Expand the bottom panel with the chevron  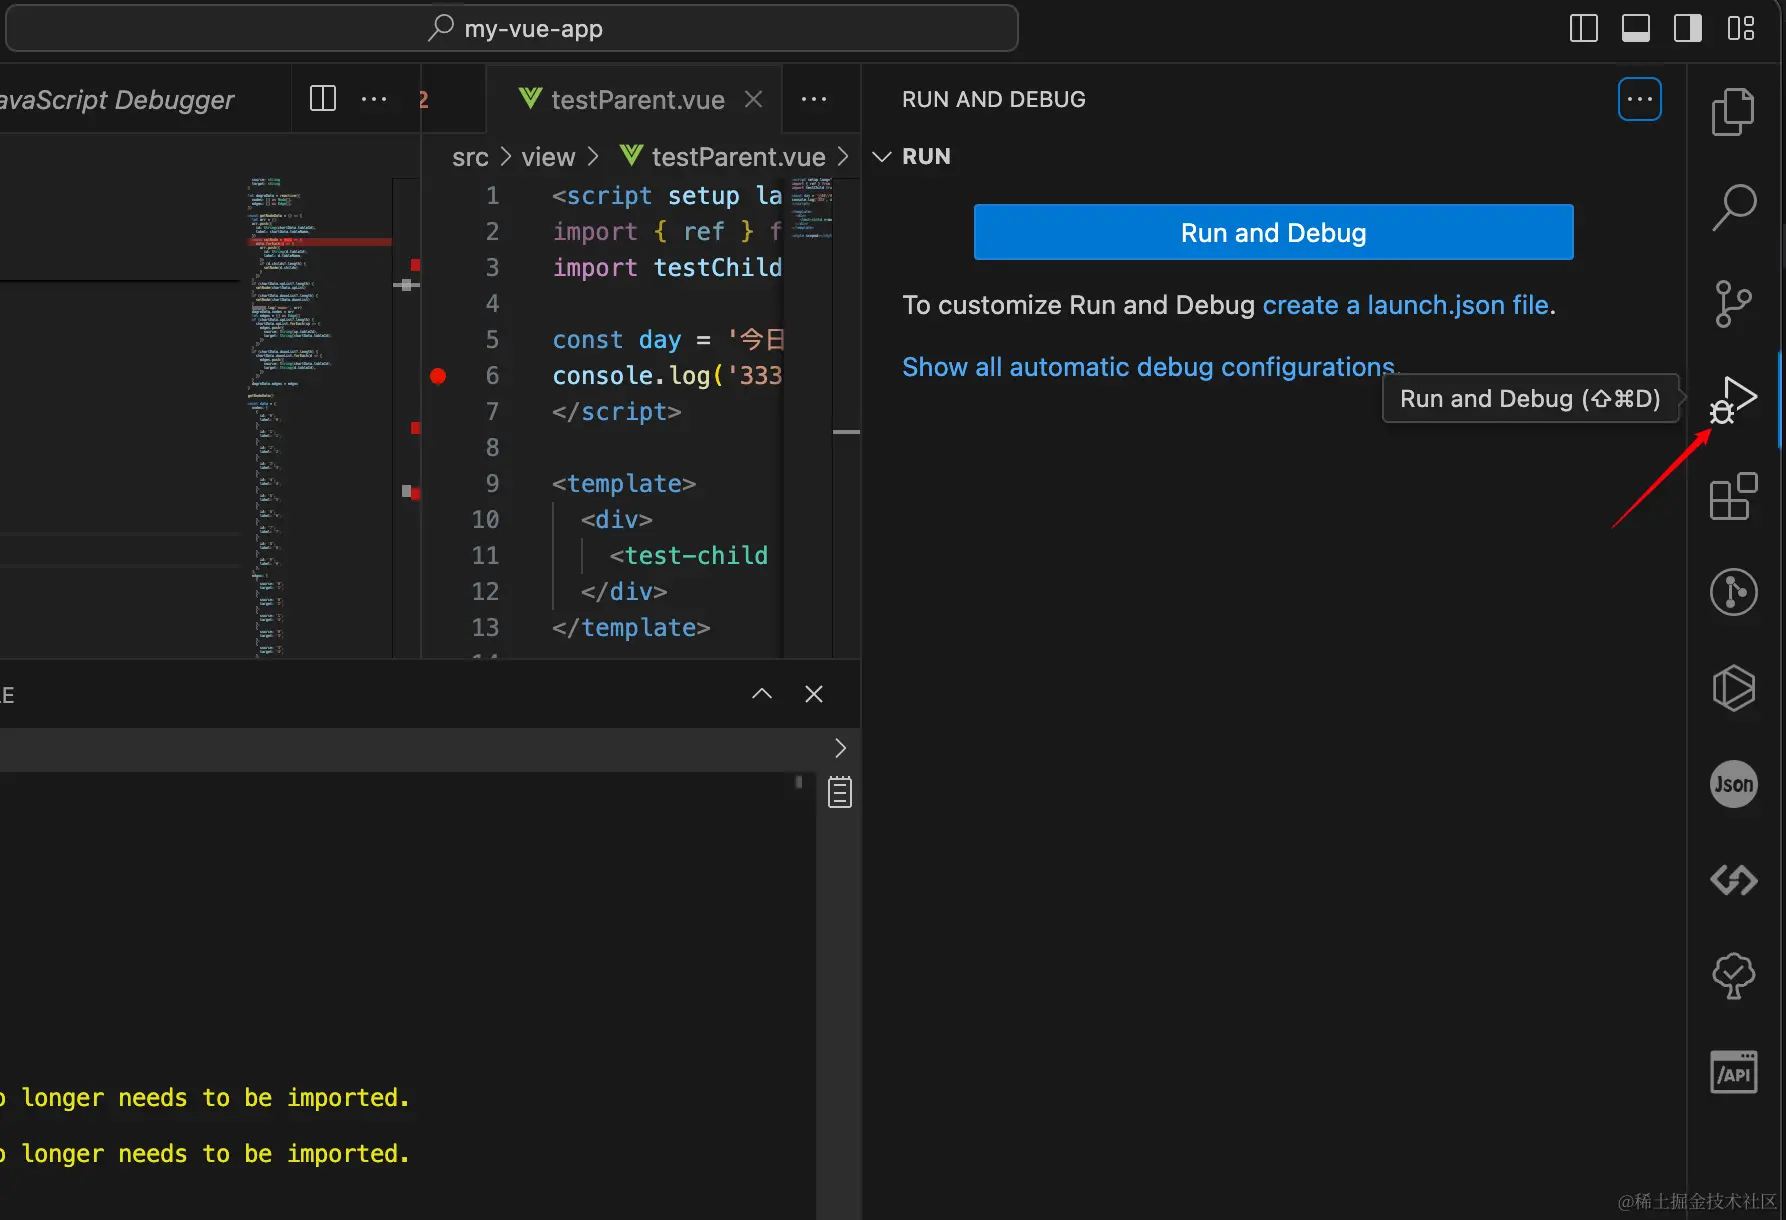pyautogui.click(x=761, y=693)
